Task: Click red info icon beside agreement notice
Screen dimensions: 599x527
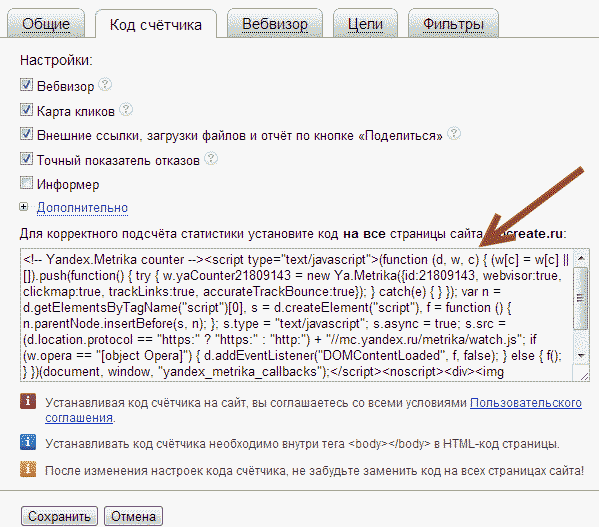Action: coord(28,401)
